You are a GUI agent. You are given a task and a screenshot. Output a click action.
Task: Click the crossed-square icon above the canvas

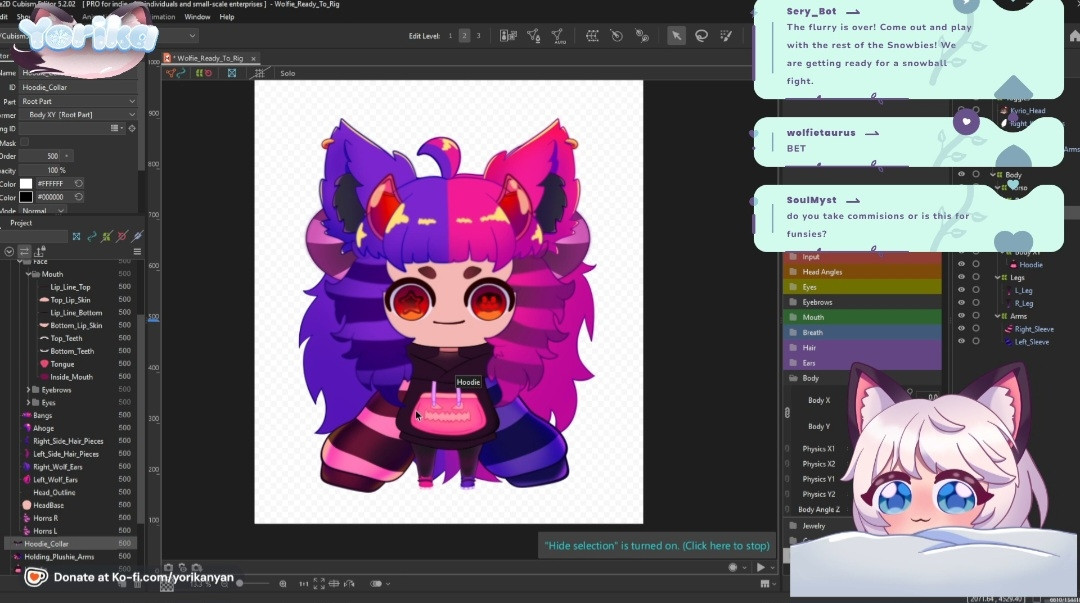232,73
